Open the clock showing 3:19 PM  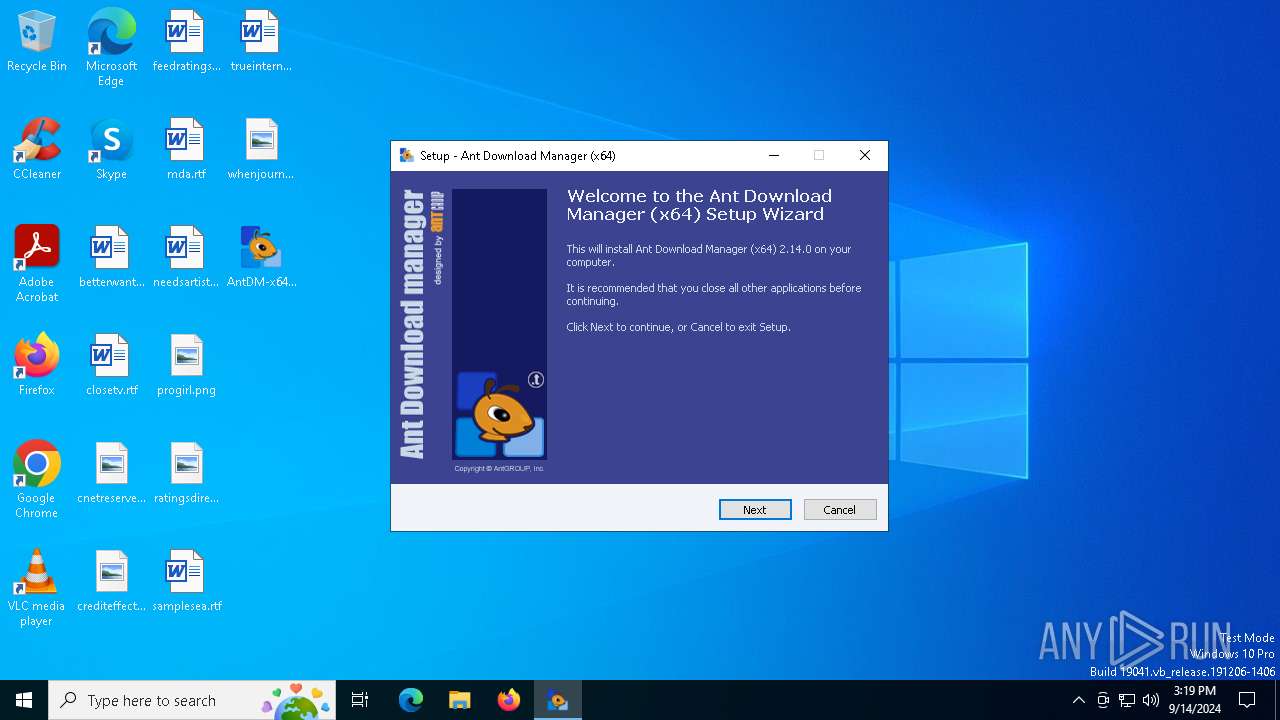click(1195, 700)
